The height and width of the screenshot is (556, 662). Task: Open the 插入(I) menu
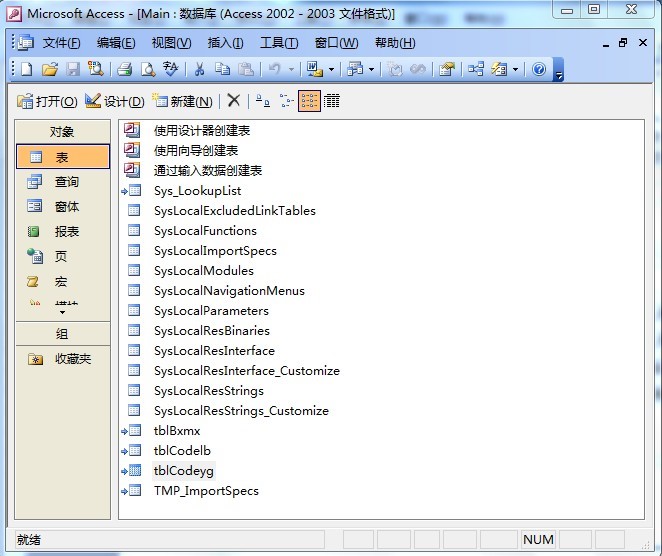(225, 43)
